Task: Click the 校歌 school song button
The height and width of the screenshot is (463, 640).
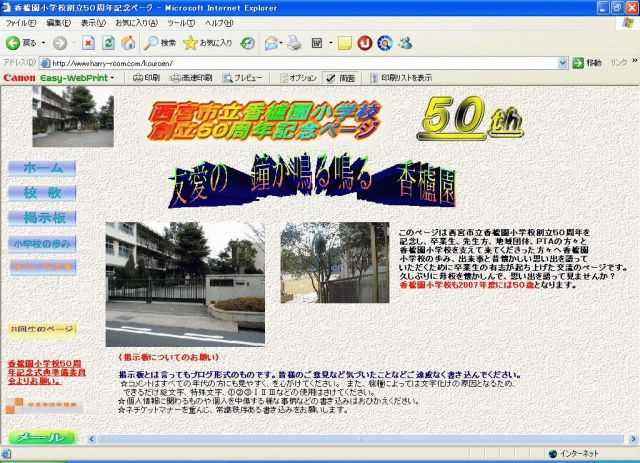Action: click(x=42, y=192)
